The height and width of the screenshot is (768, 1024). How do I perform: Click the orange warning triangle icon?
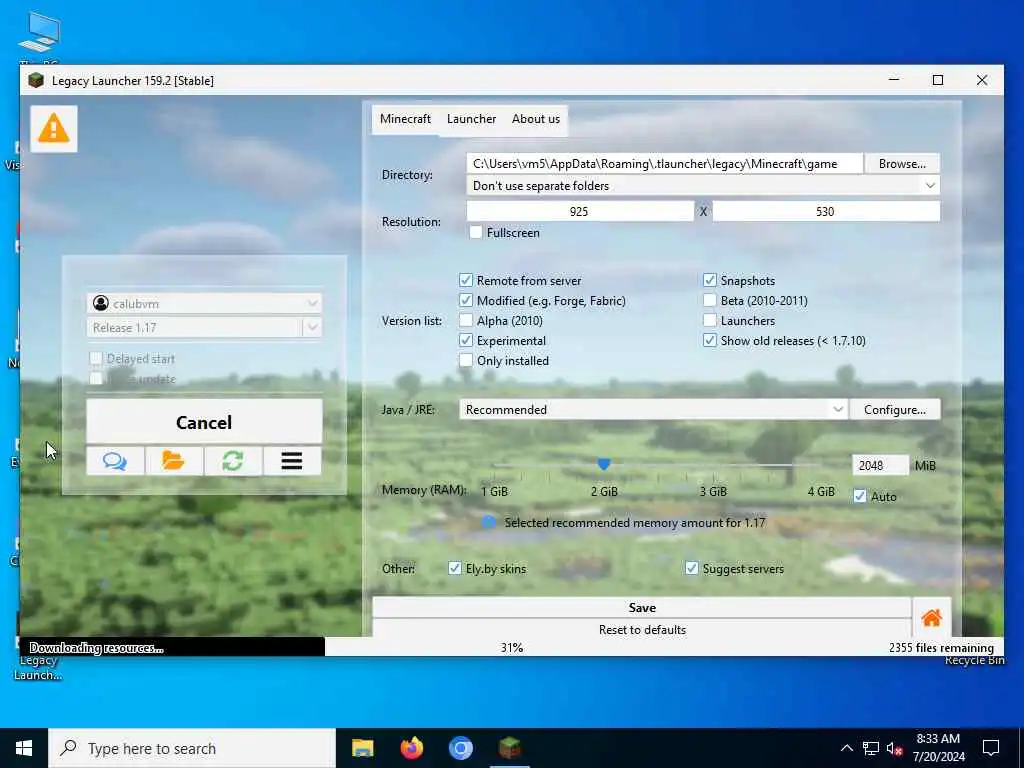click(54, 128)
